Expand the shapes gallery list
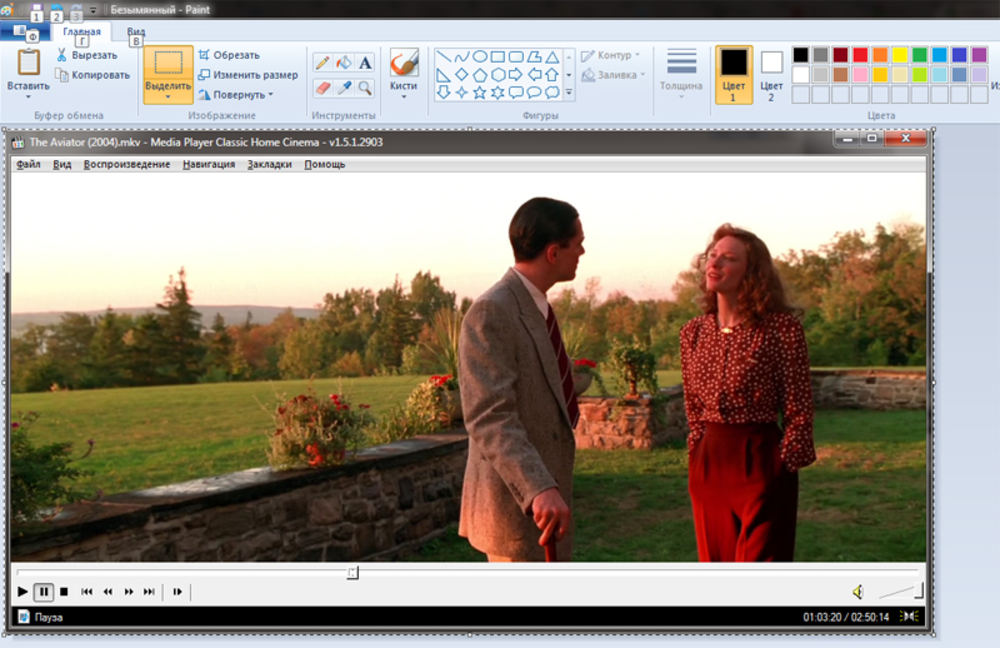The image size is (1000, 648). 569,92
